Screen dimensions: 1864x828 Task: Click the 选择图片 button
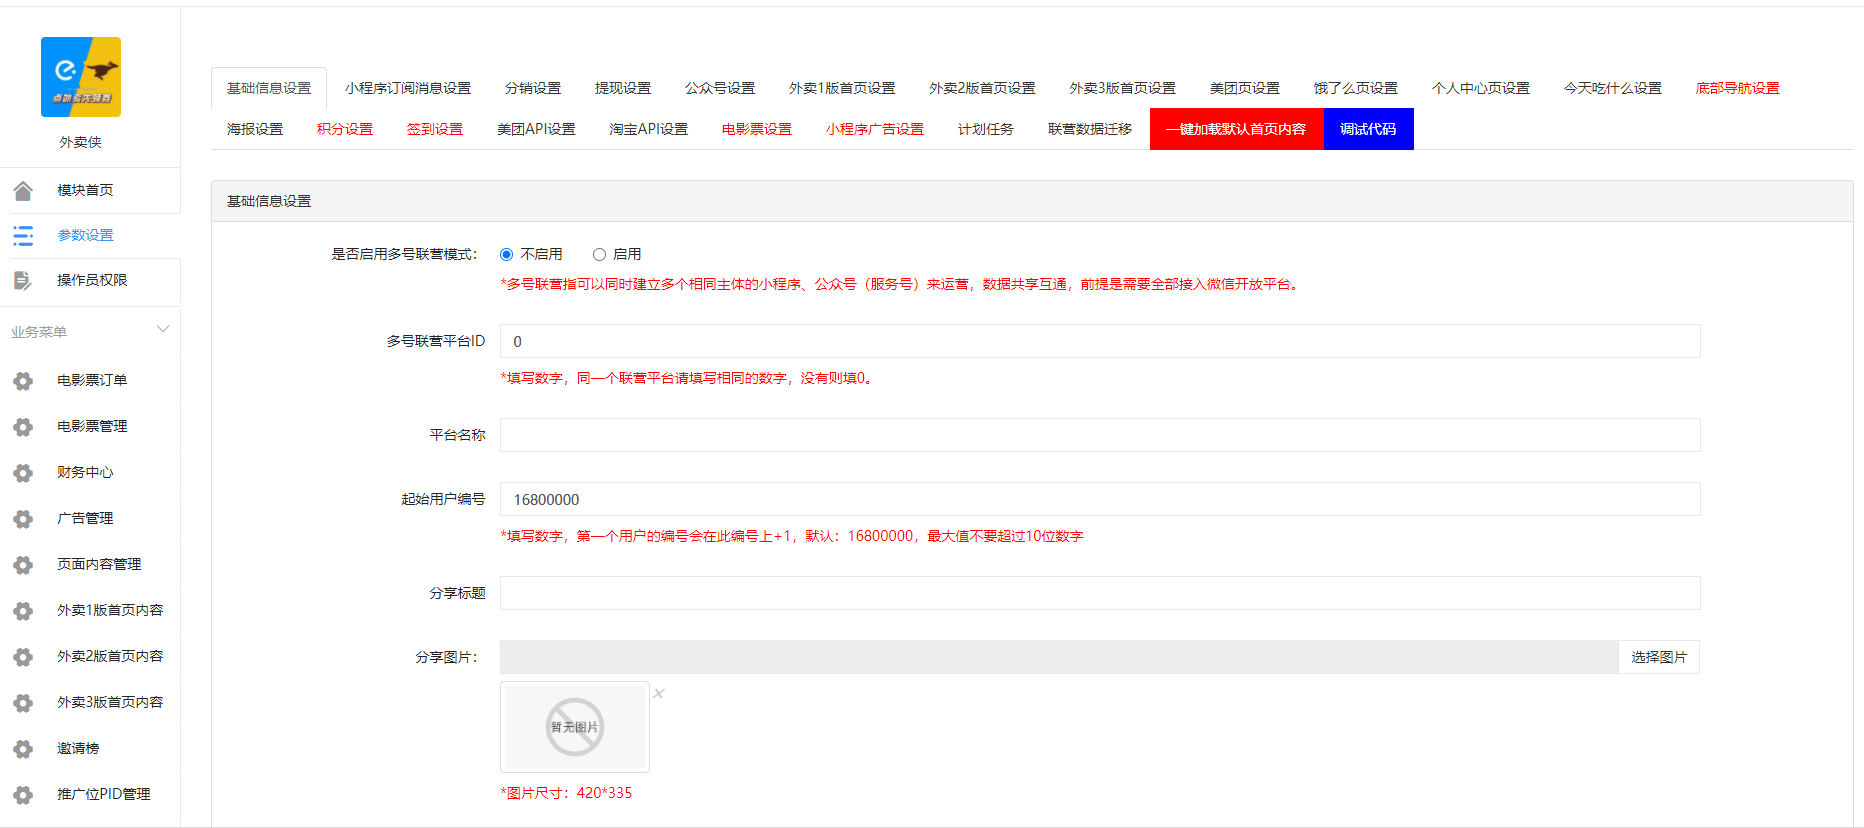1659,657
